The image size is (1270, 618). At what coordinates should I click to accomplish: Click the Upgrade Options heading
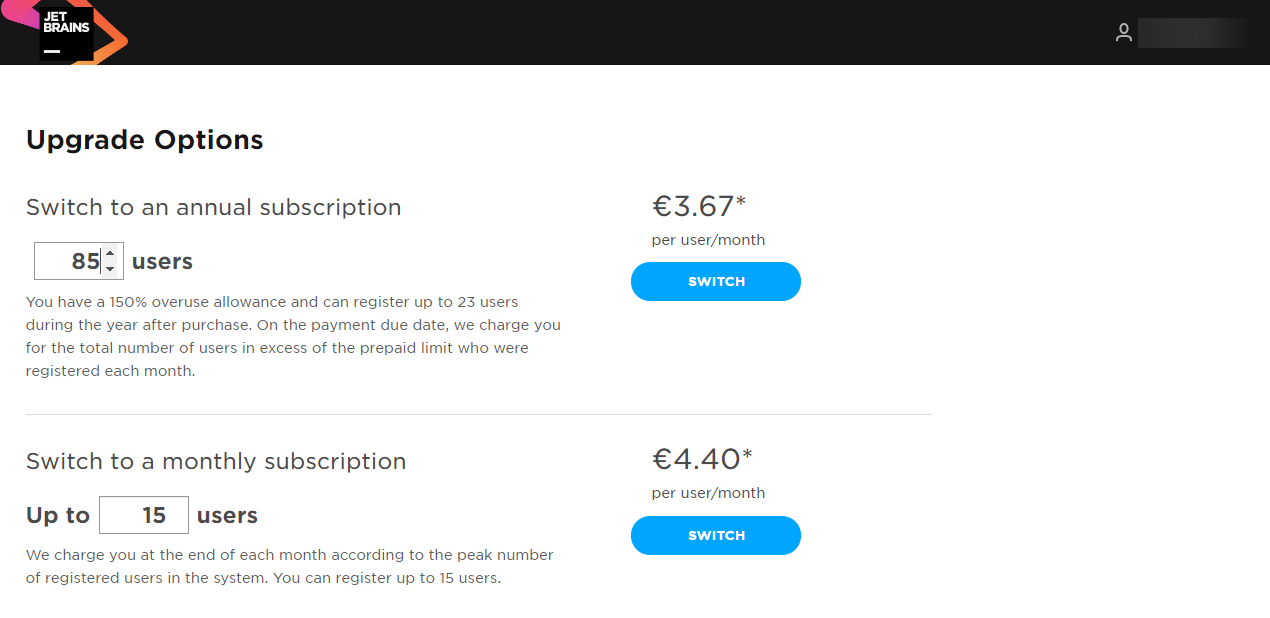click(x=145, y=140)
